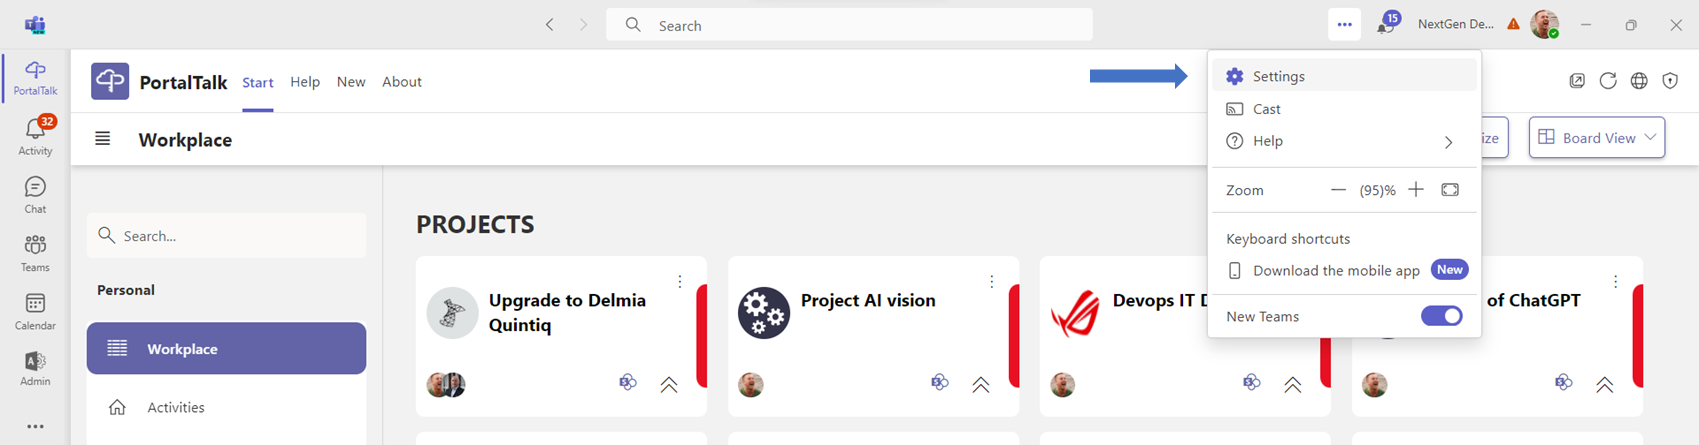The height and width of the screenshot is (445, 1699).
Task: Expand the Upgrade to Delmia Quintiq card chevrons
Action: [x=669, y=384]
